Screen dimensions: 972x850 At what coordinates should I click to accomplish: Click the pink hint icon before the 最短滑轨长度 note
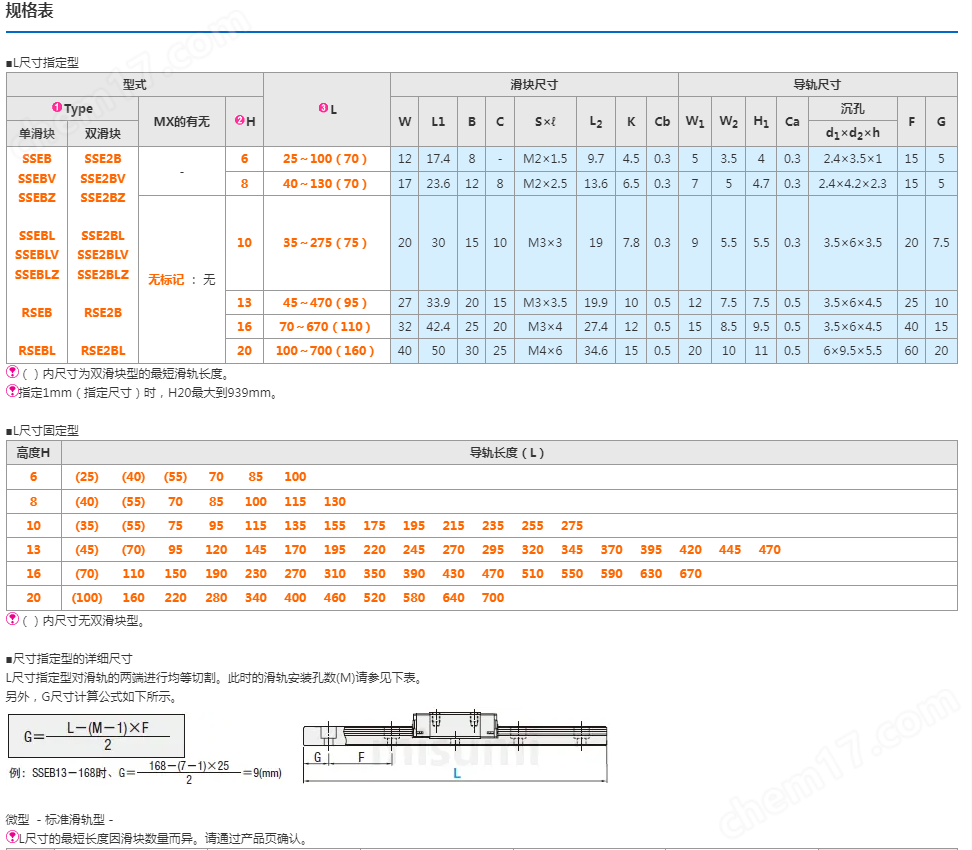[12, 372]
